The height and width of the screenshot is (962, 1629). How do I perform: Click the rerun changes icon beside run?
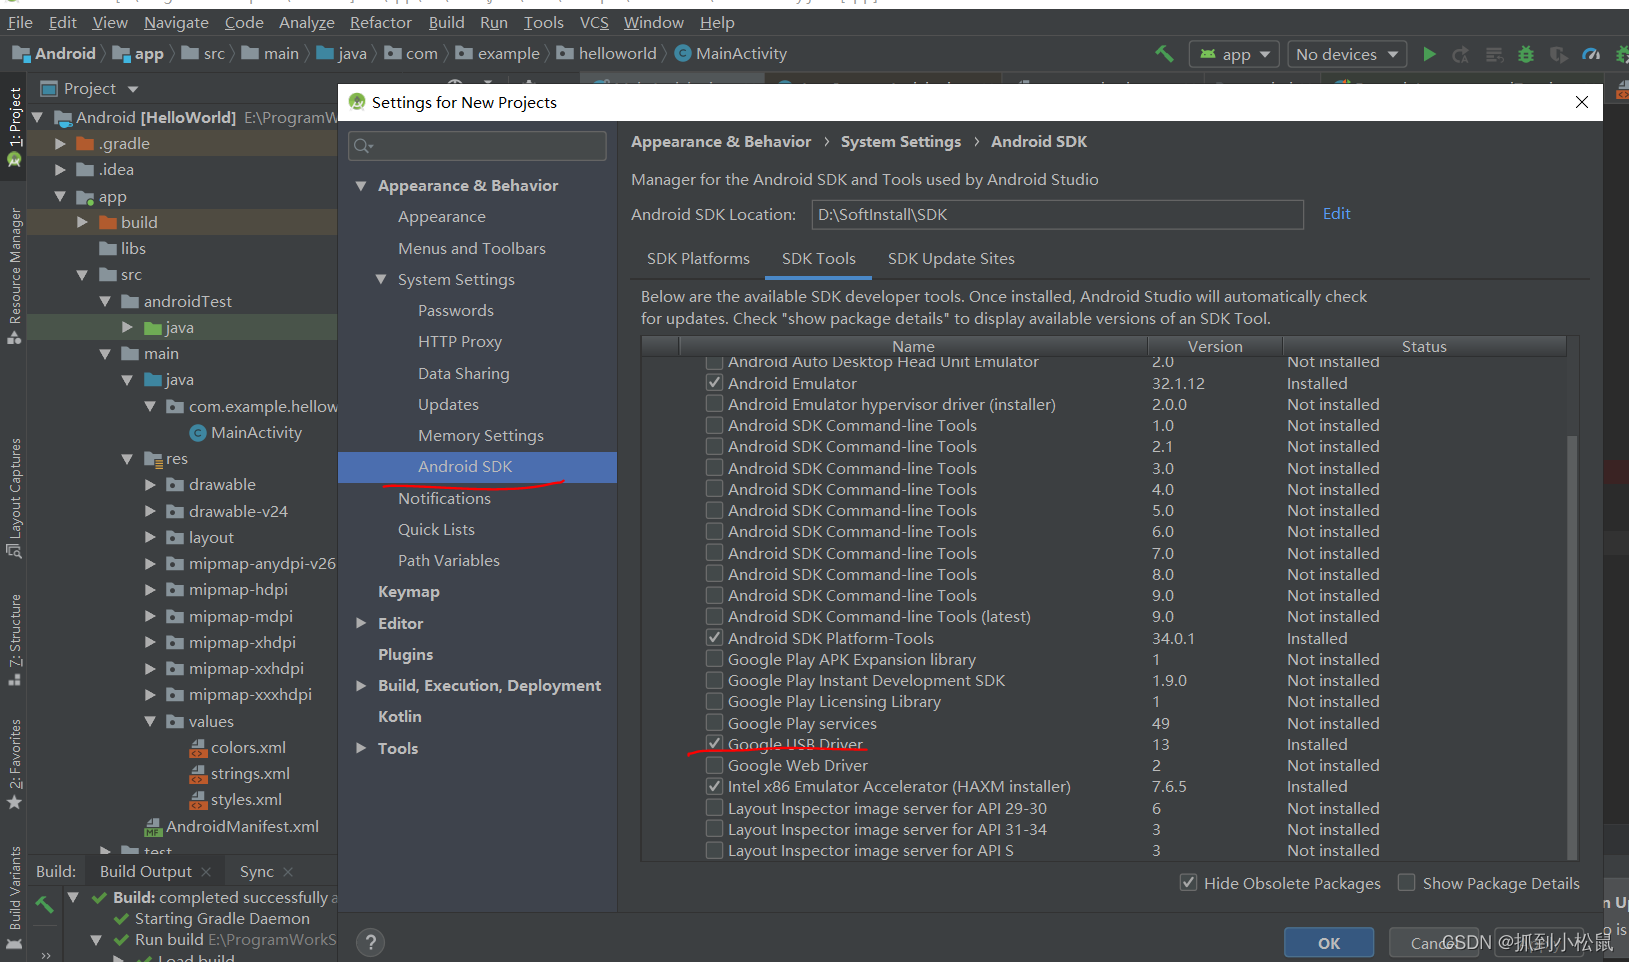pyautogui.click(x=1461, y=54)
